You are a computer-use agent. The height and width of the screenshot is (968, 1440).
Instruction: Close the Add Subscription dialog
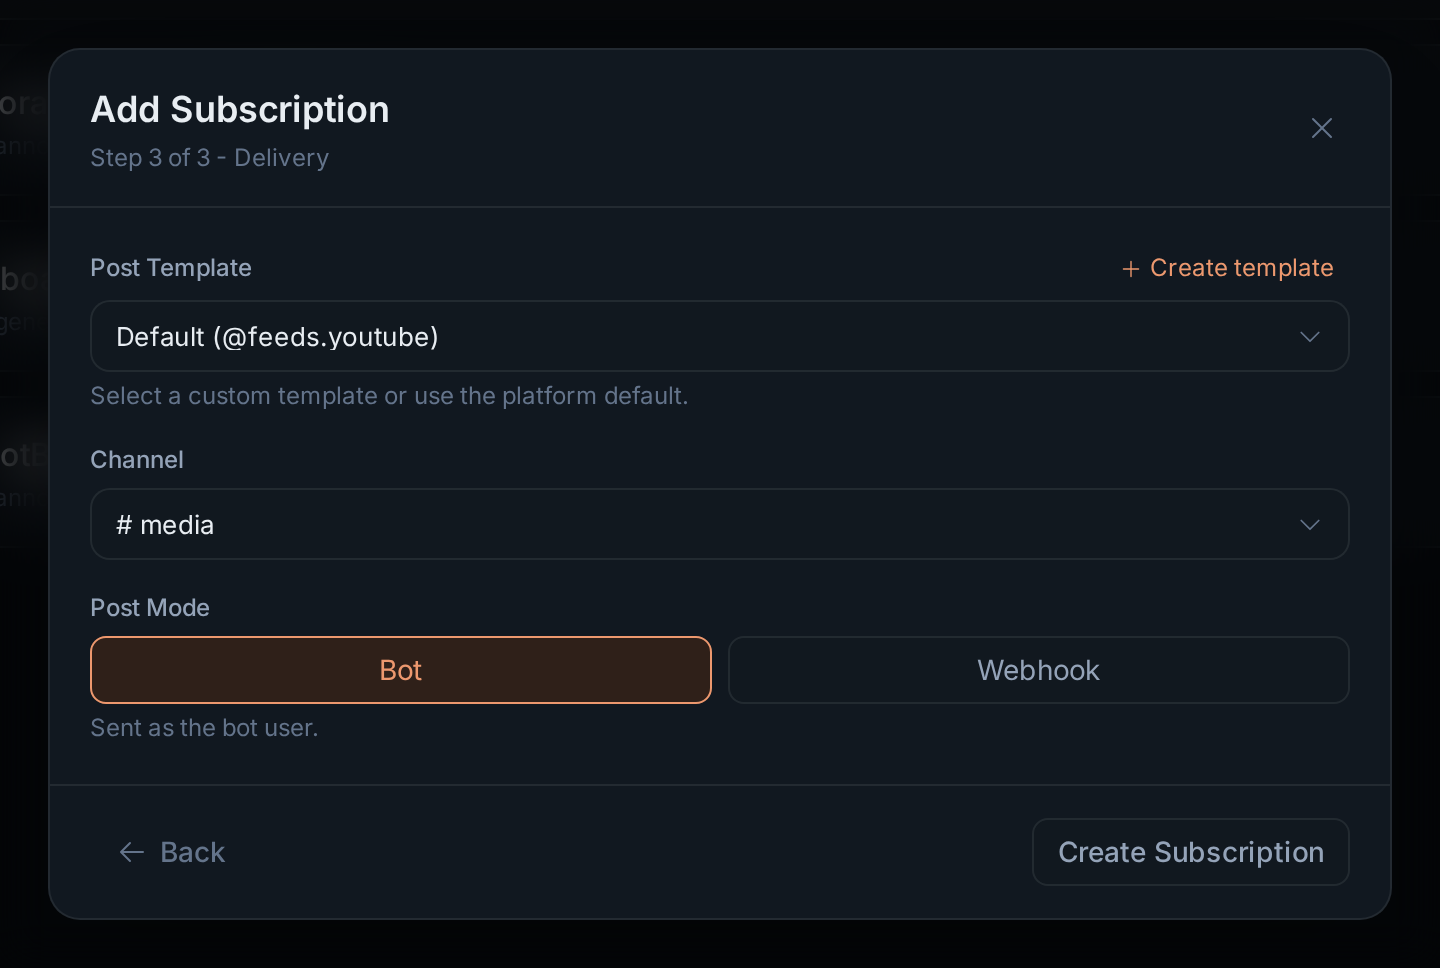[x=1321, y=128]
